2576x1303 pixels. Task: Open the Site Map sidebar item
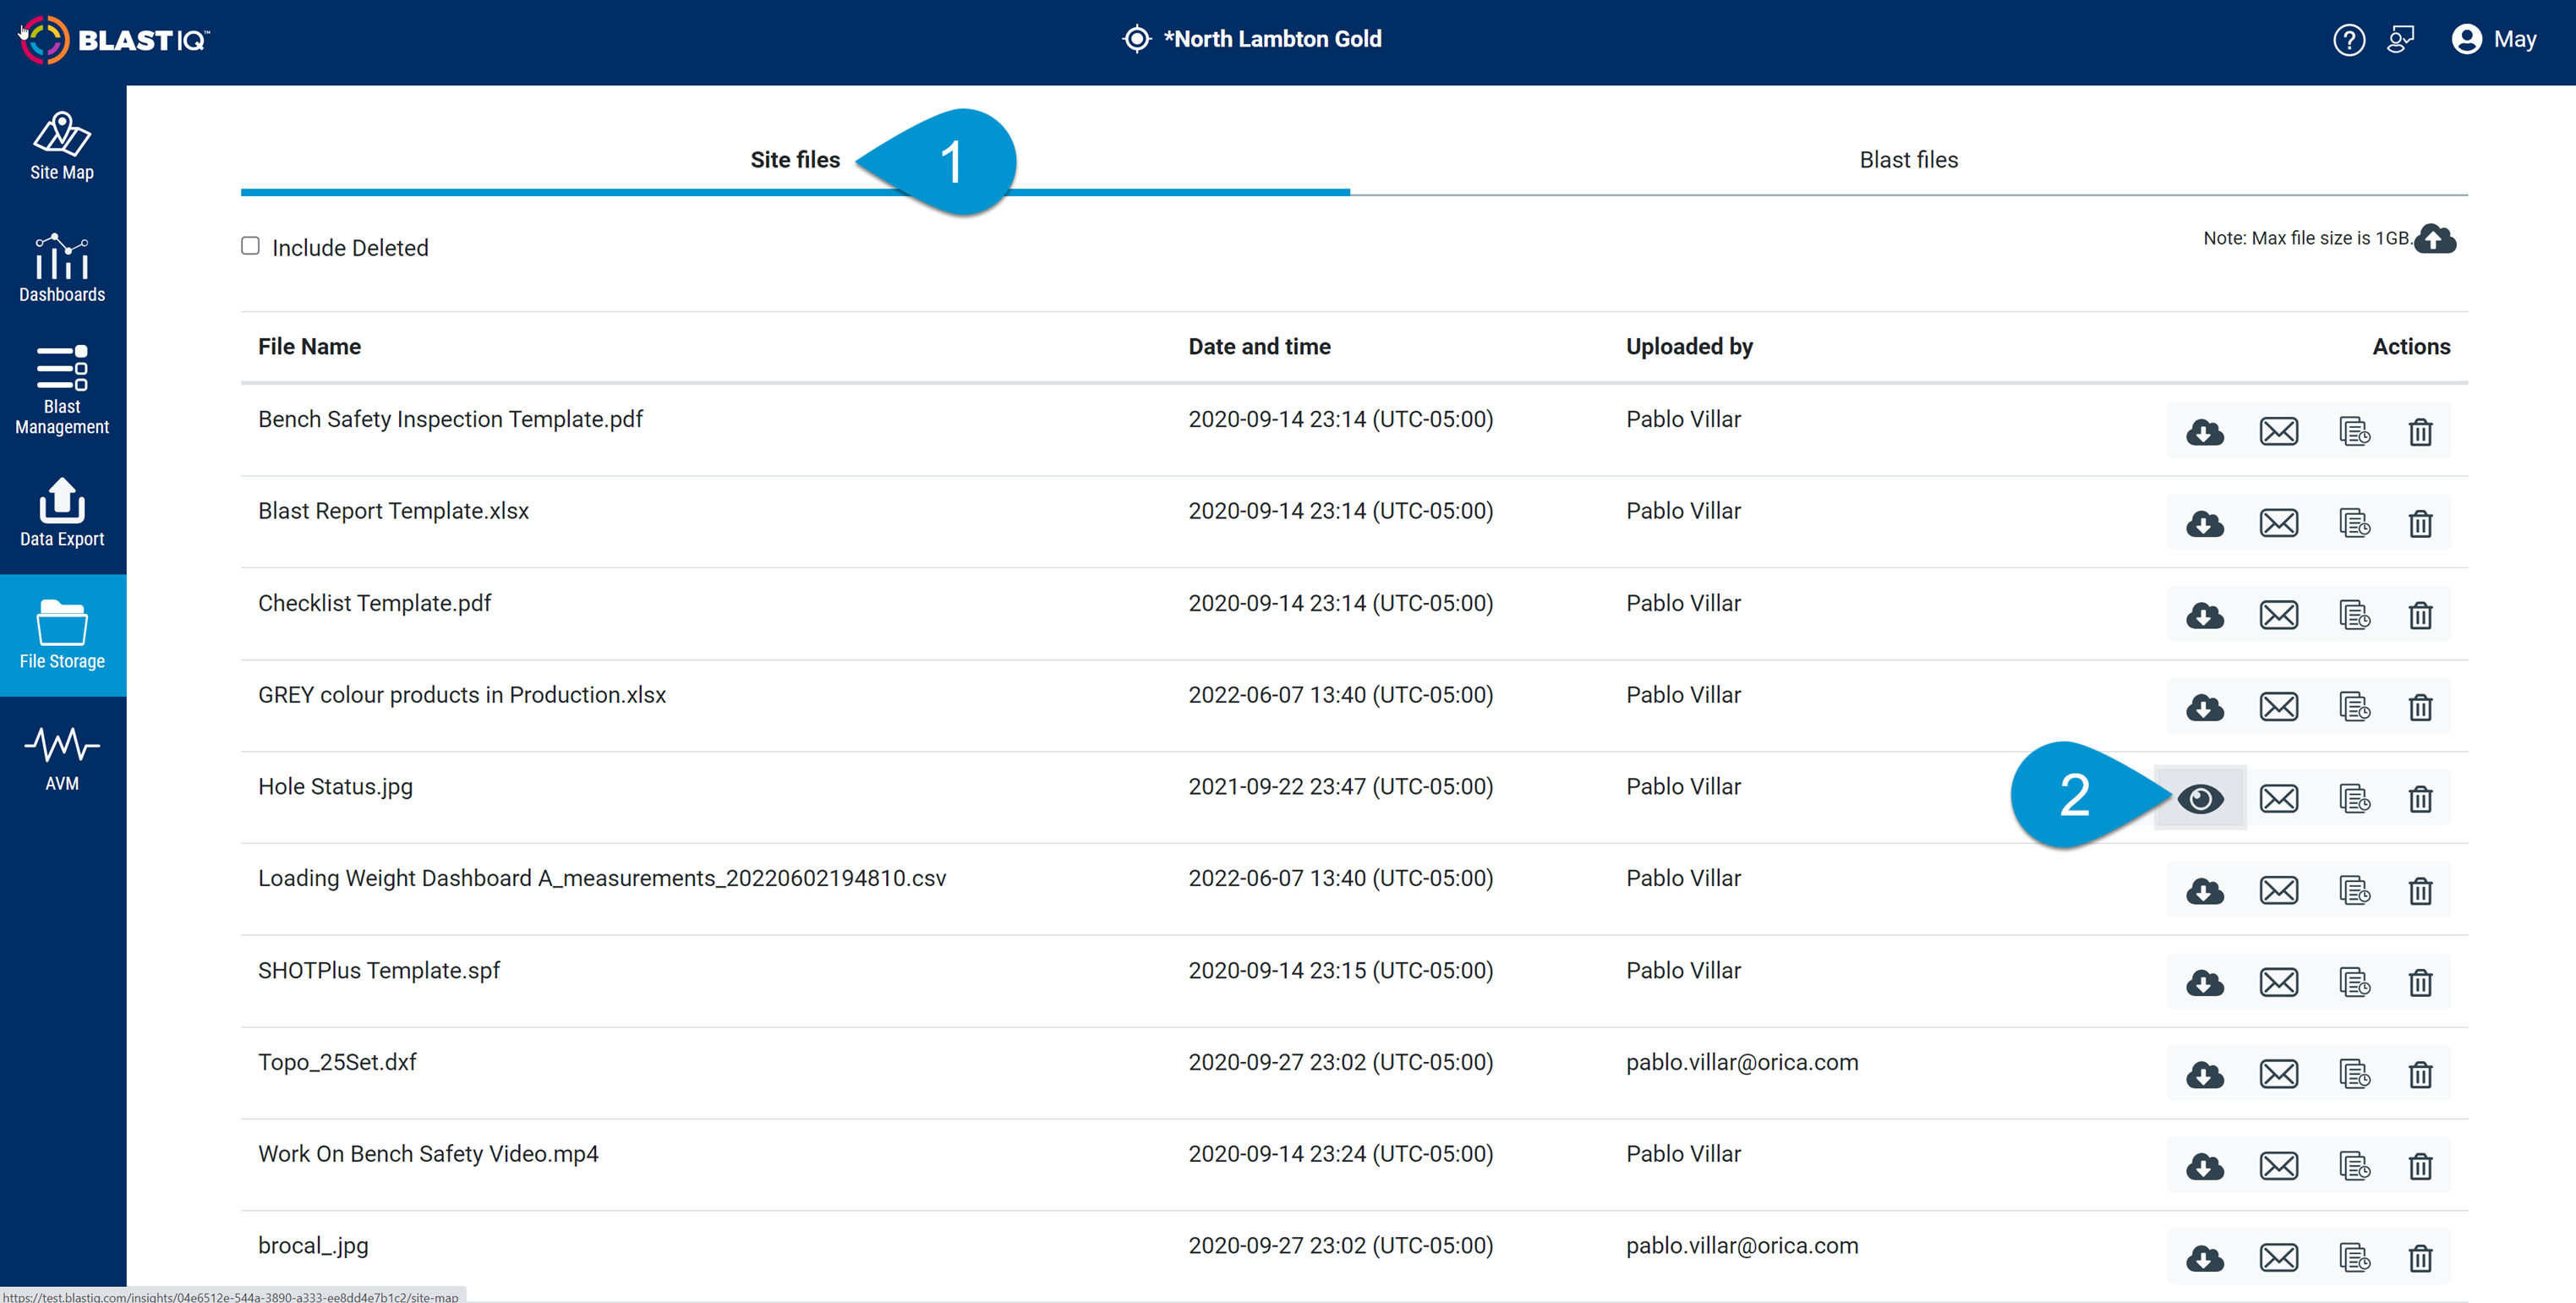[62, 146]
